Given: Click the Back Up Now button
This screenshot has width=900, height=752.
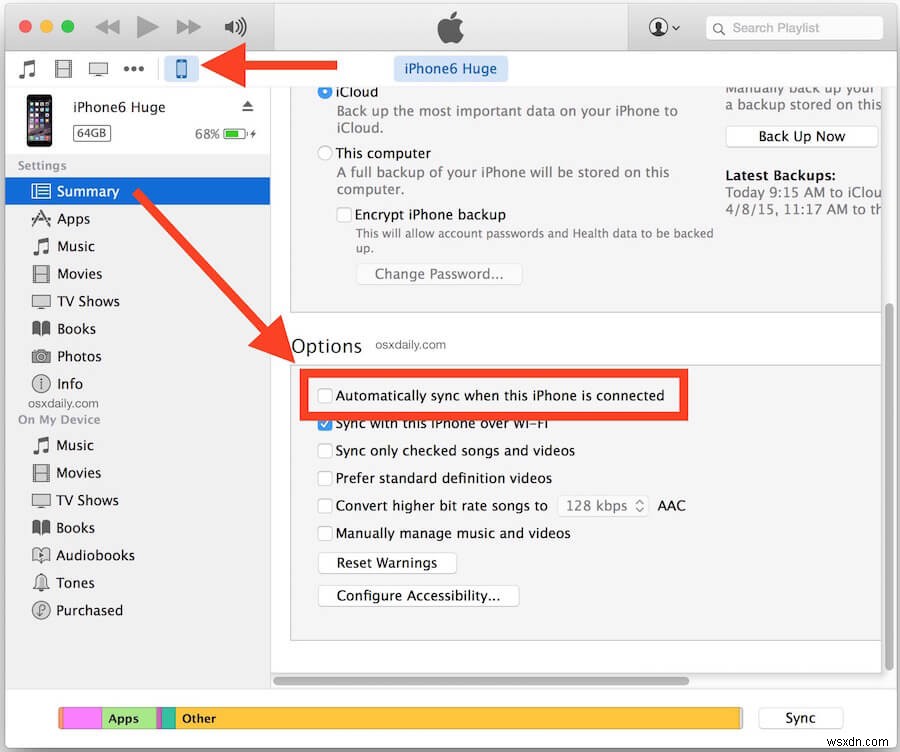Looking at the screenshot, I should pos(801,136).
